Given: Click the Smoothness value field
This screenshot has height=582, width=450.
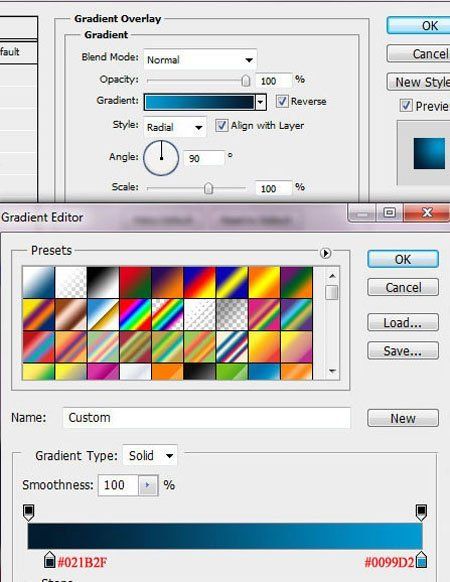Looking at the screenshot, I should [x=118, y=485].
